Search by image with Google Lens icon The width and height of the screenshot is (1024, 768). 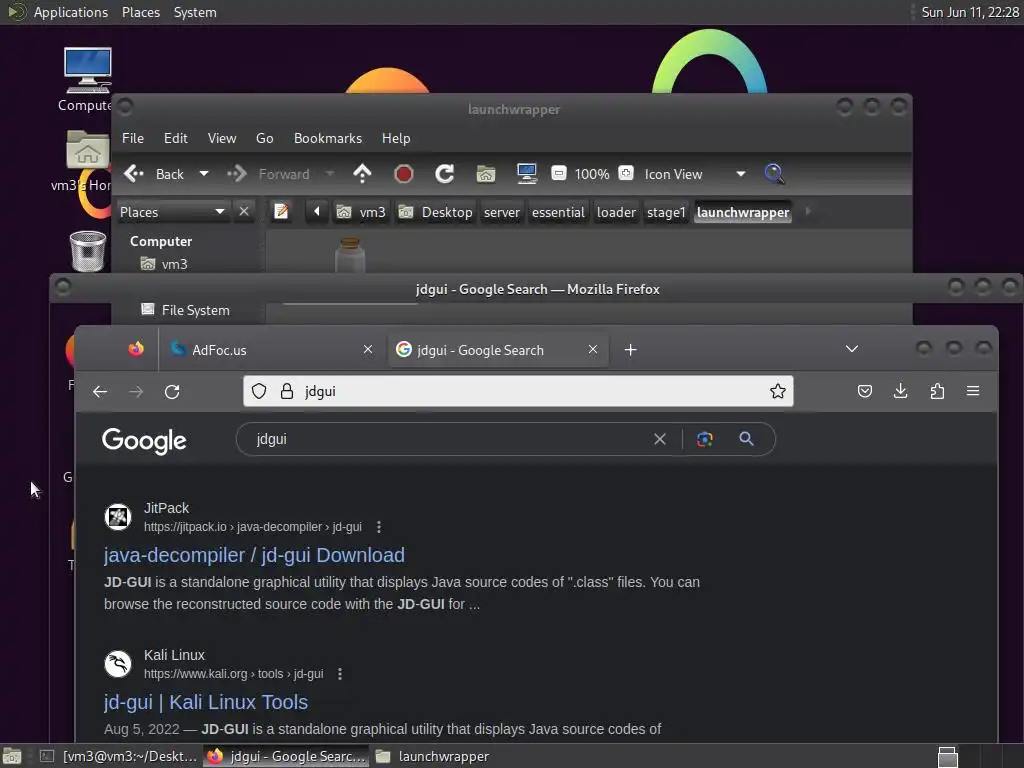tap(705, 439)
